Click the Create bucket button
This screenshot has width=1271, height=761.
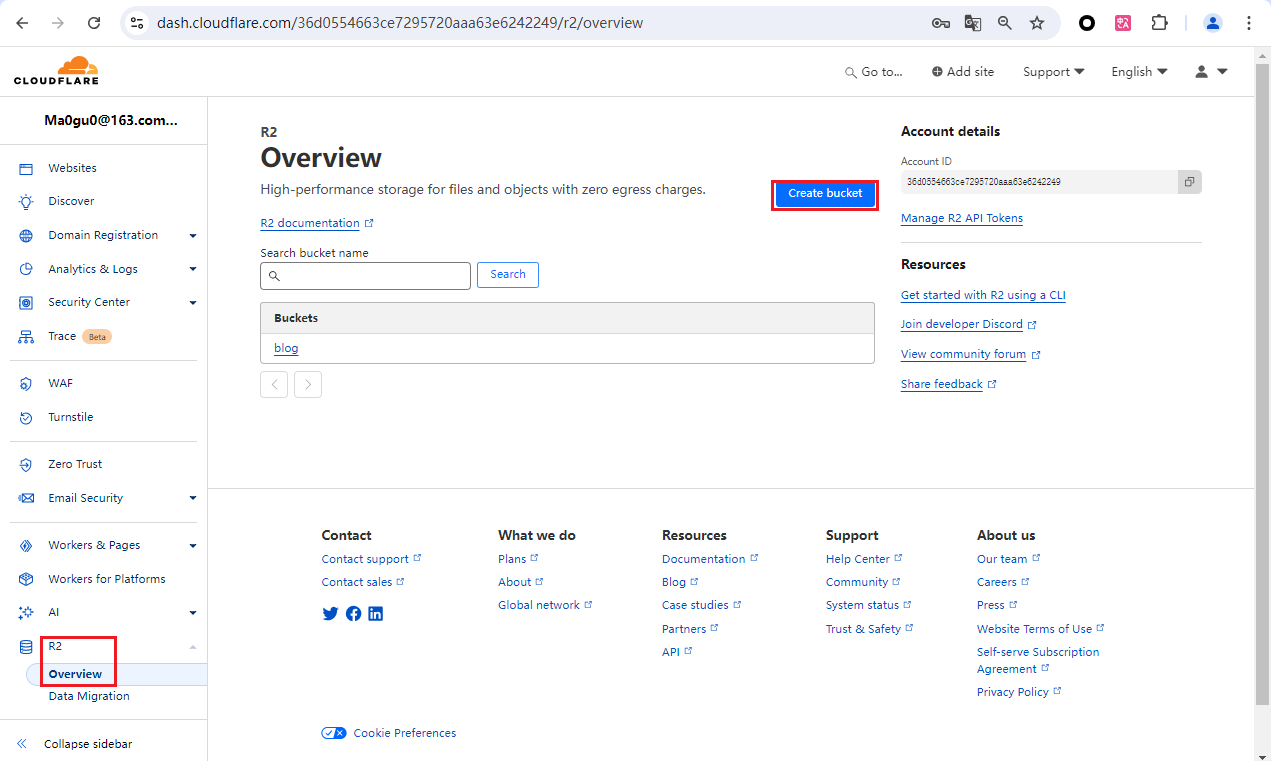(x=825, y=194)
